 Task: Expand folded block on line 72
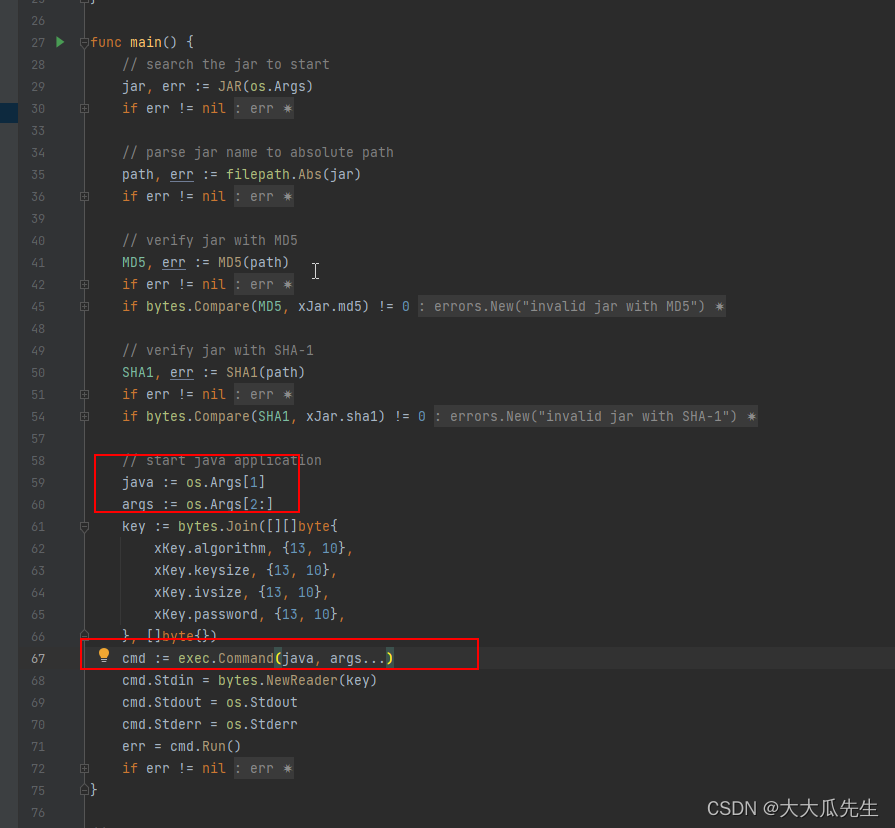(x=84, y=768)
